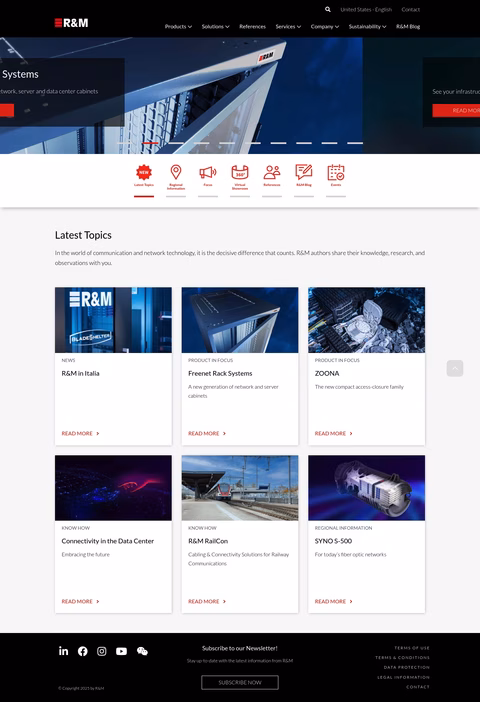Open United States - English language selector
The image size is (480, 702).
(x=366, y=9)
